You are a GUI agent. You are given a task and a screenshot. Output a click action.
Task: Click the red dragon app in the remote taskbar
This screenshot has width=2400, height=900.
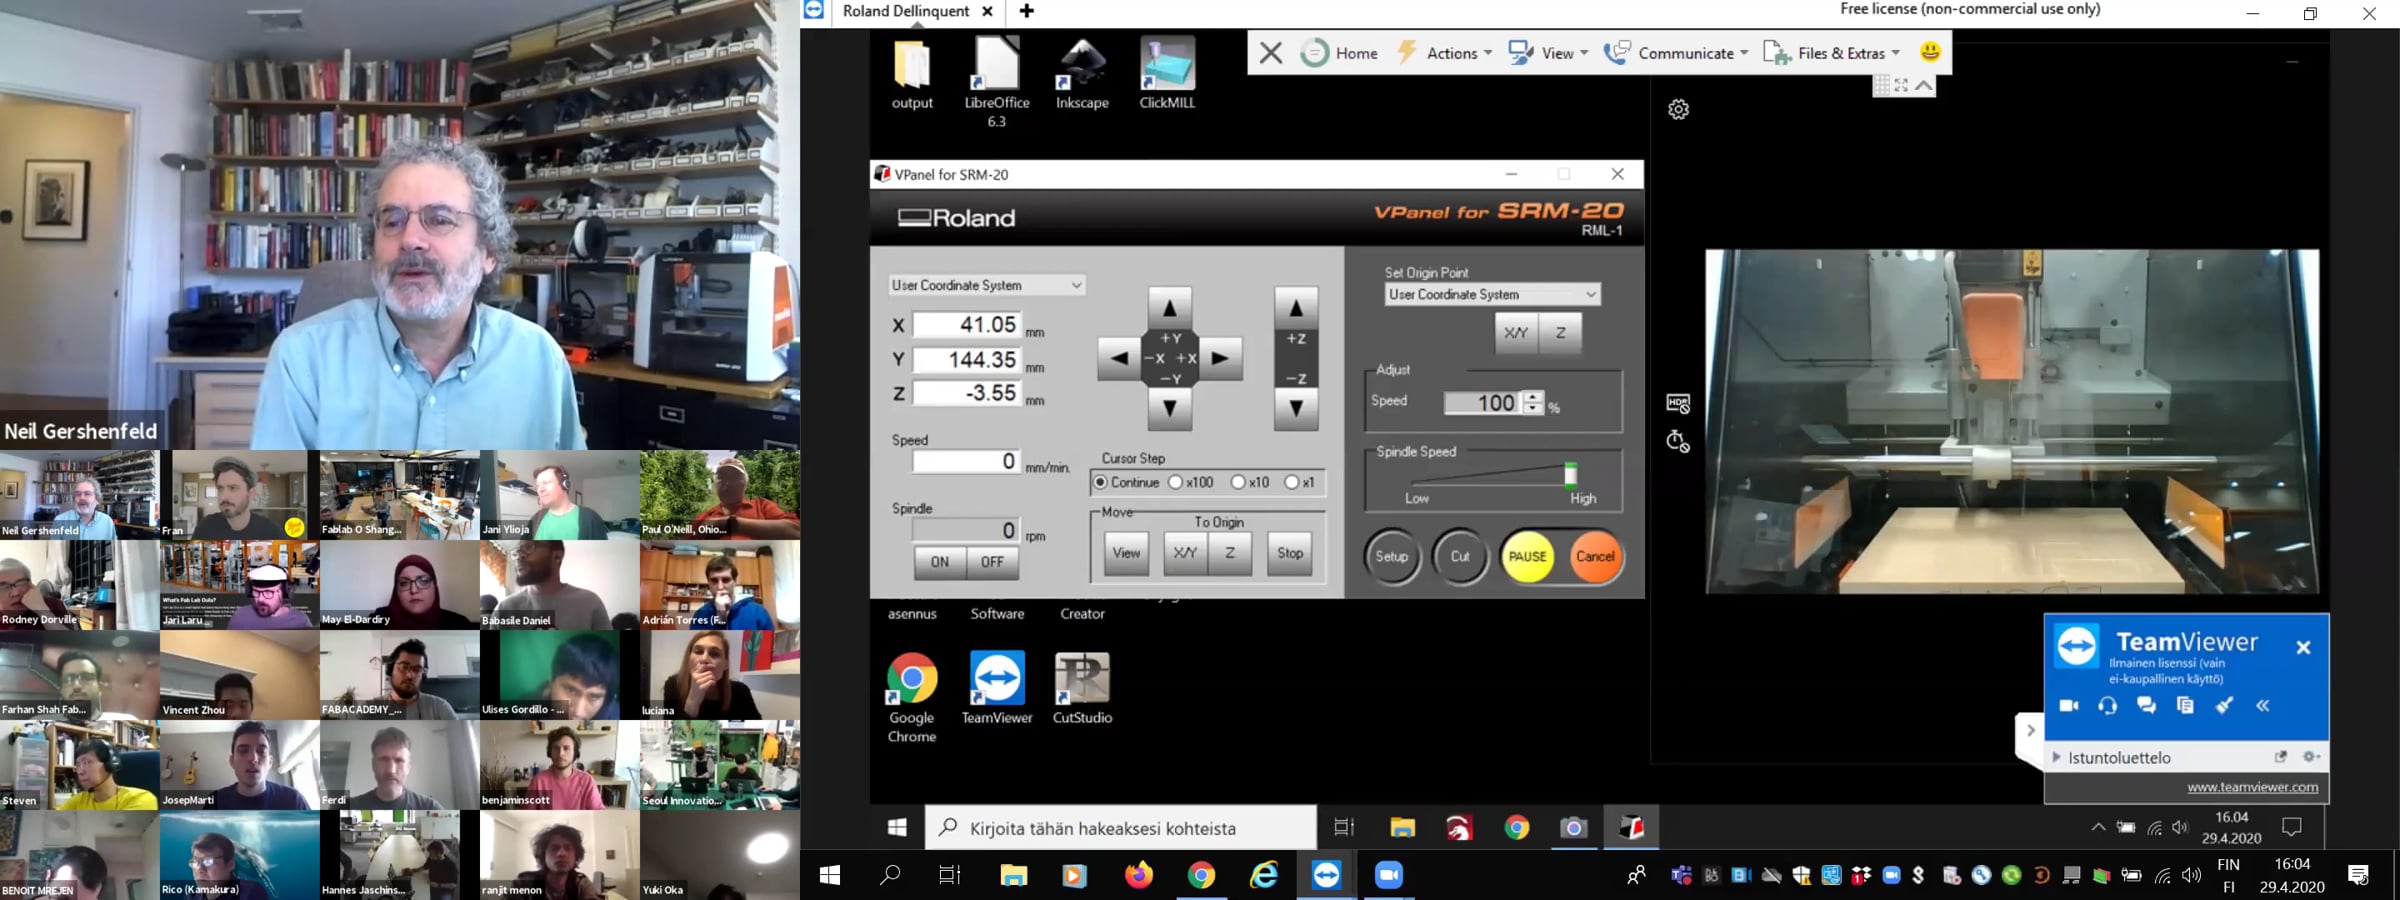pos(1459,828)
